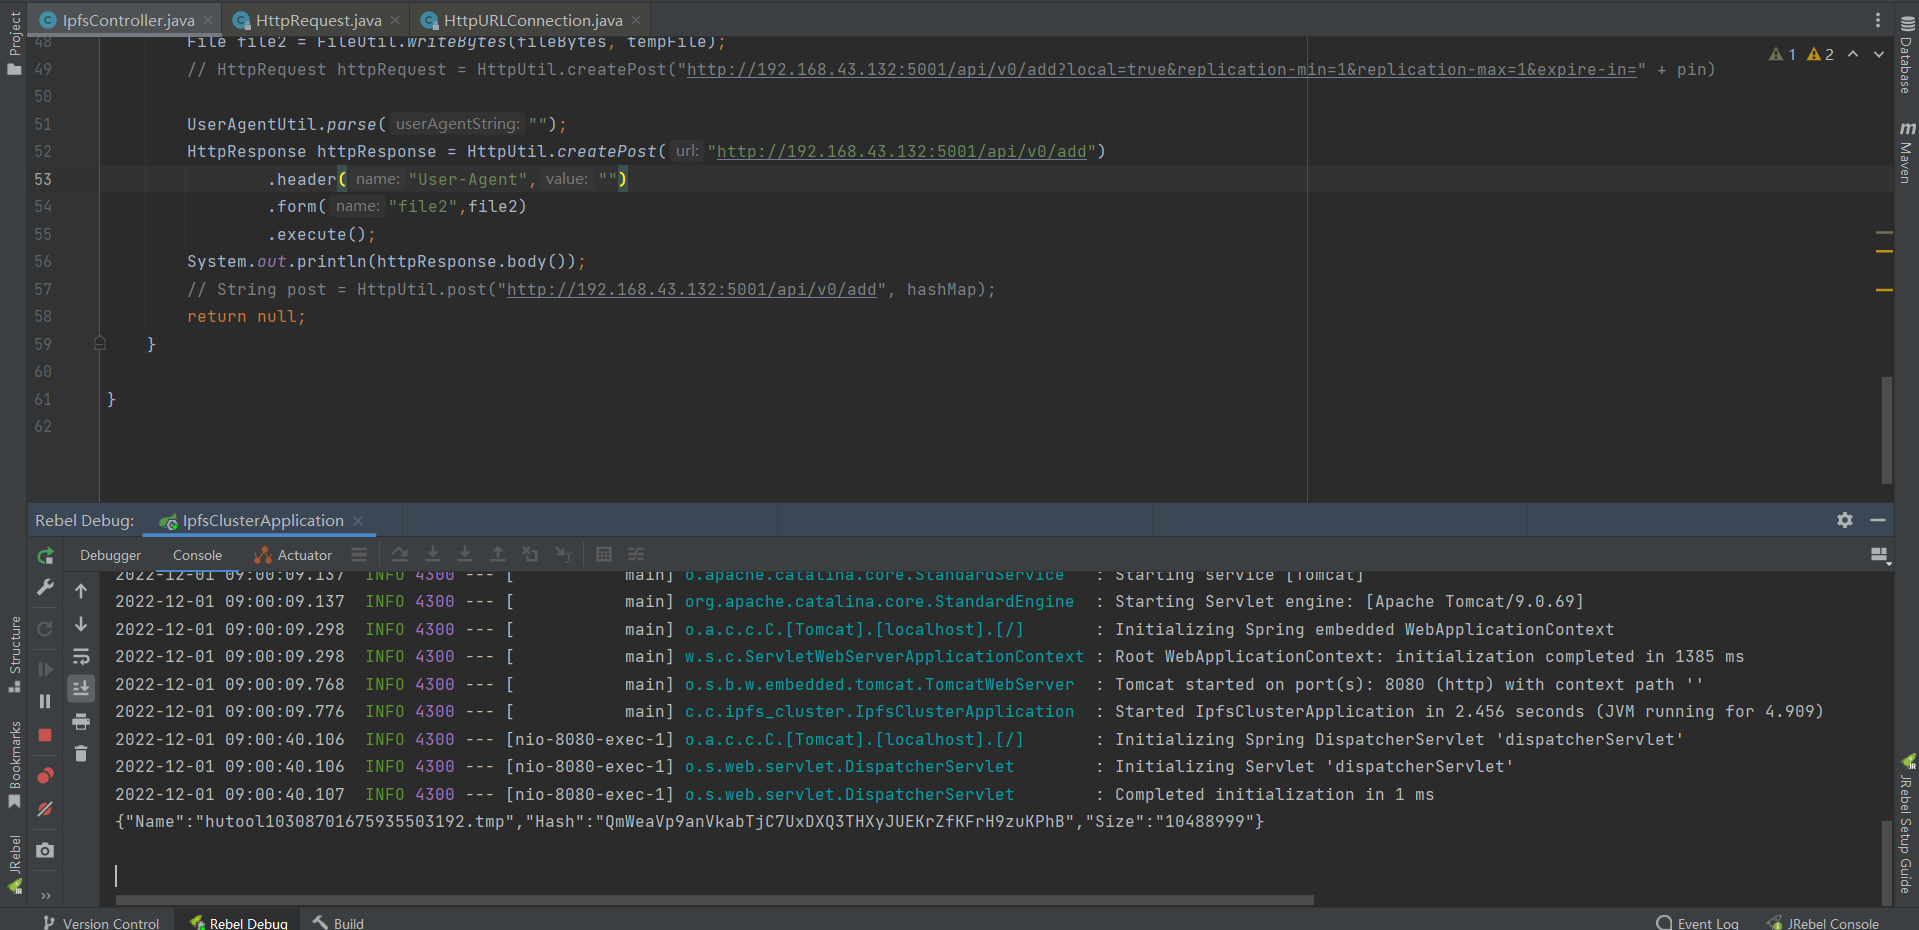
Task: Open the Console tab in the debugger
Action: 196,555
